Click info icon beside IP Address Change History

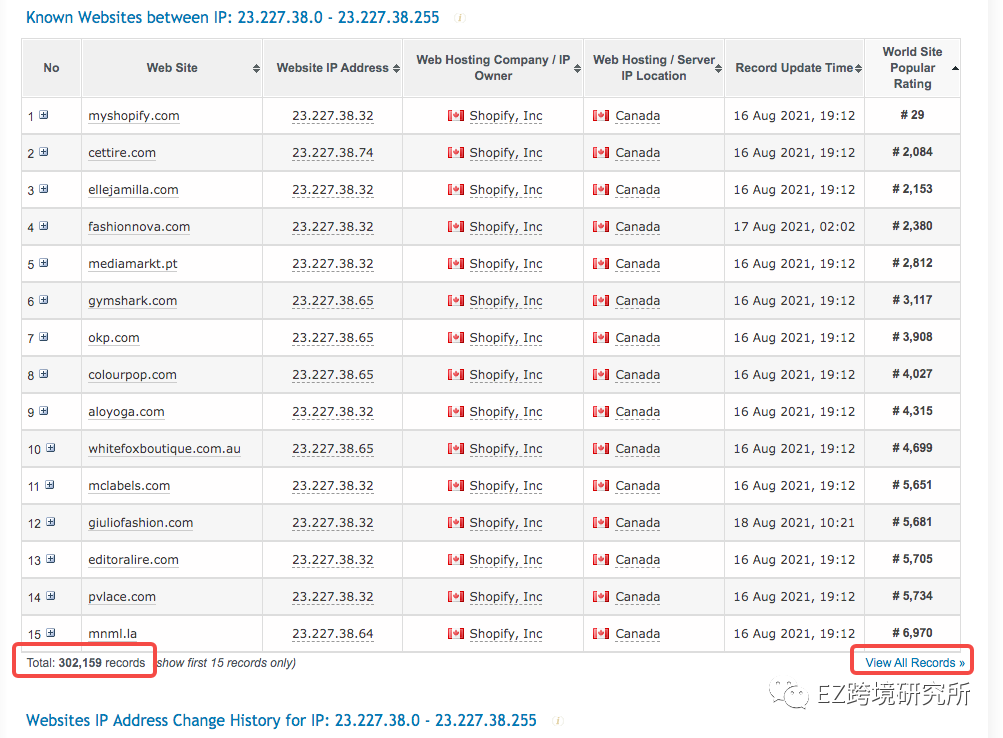pyautogui.click(x=557, y=721)
